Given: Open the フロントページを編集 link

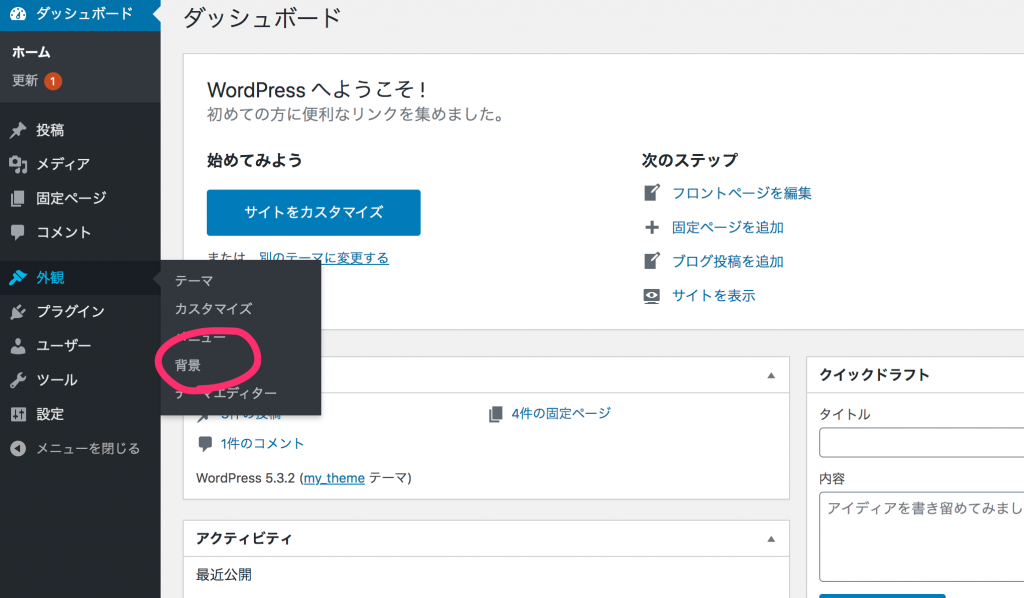Looking at the screenshot, I should (742, 193).
